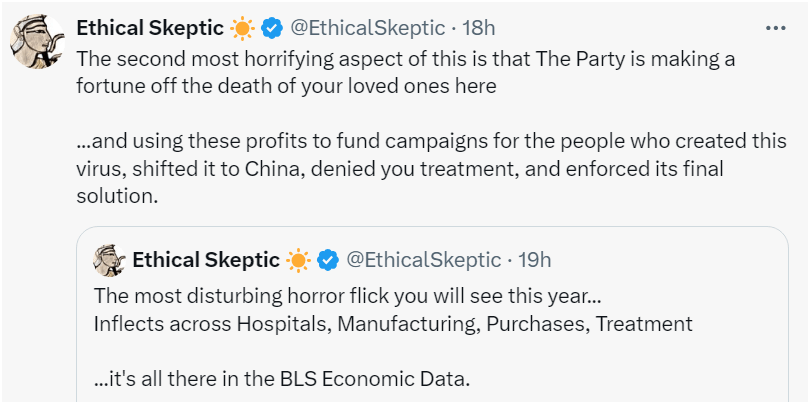Open the three-dot More options menu
The height and width of the screenshot is (404, 810).
776,28
